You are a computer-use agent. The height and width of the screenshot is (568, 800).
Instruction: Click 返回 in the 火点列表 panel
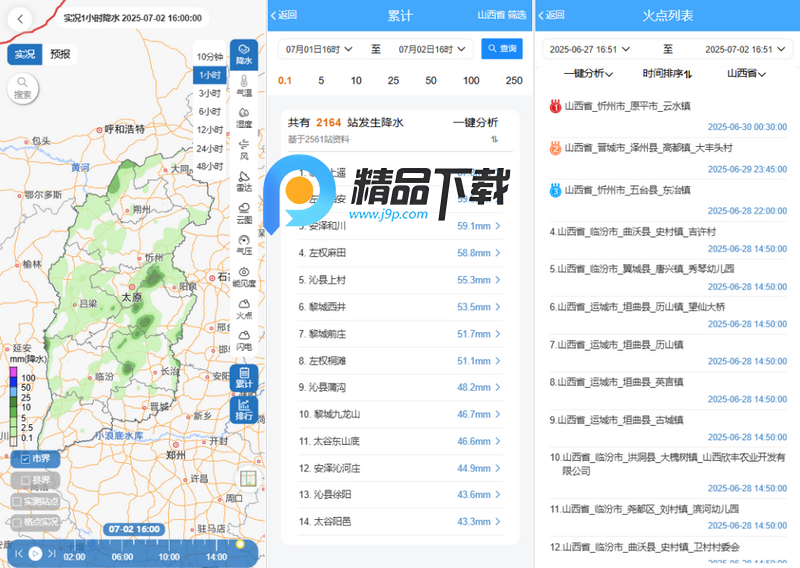click(x=552, y=15)
